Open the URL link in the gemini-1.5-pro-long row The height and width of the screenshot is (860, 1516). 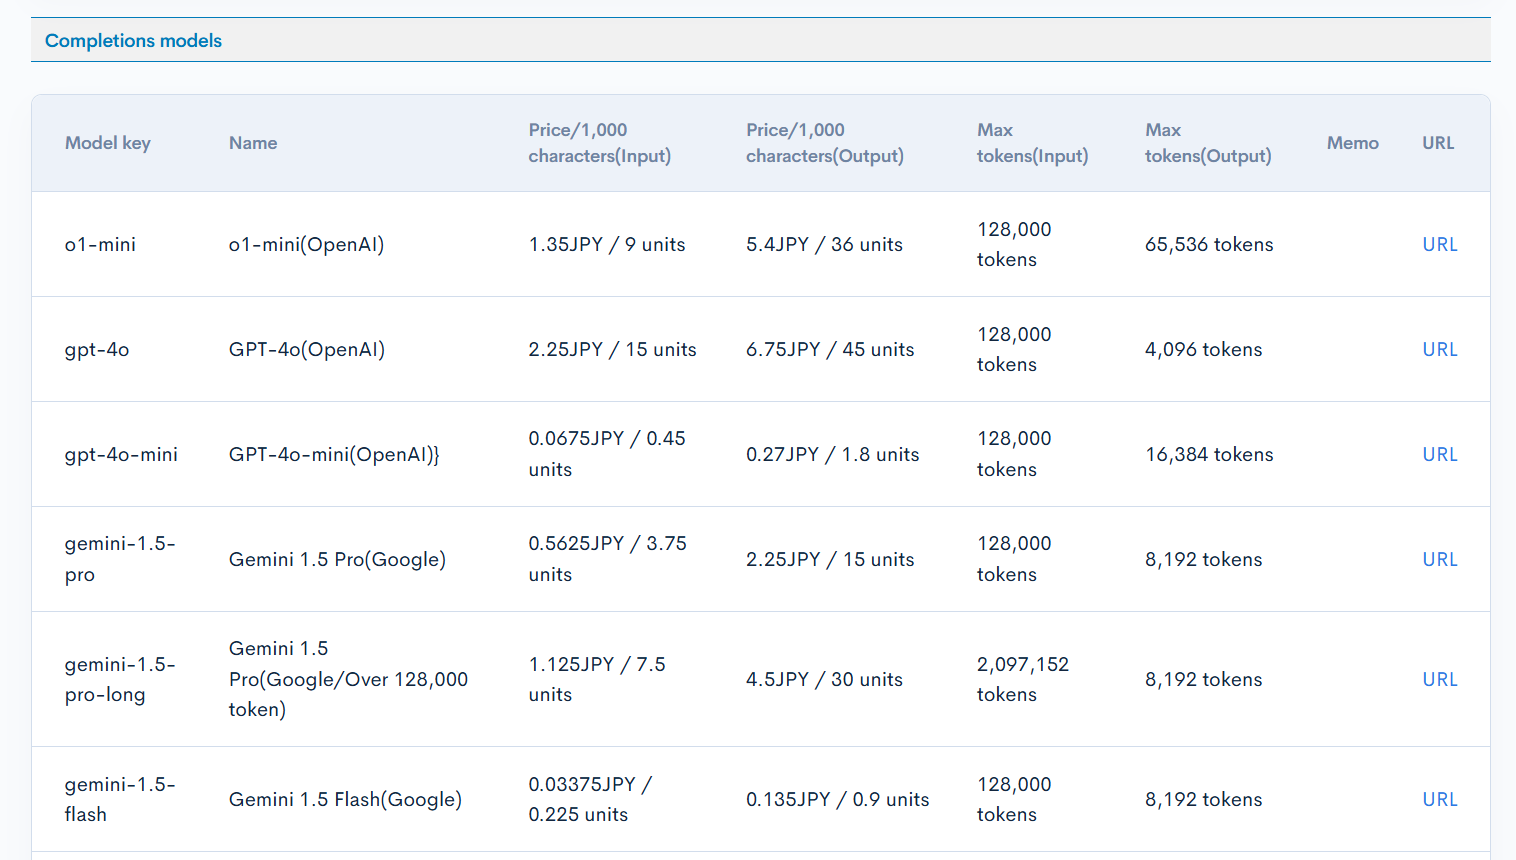coord(1439,679)
